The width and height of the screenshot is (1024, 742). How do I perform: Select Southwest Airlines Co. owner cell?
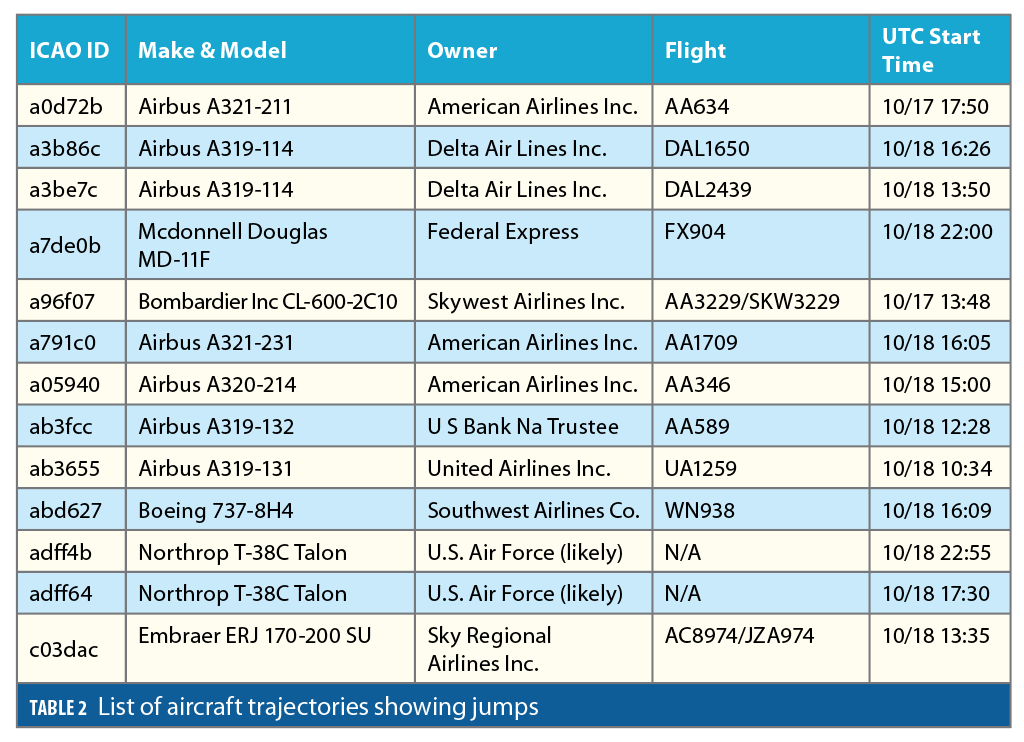coord(533,511)
